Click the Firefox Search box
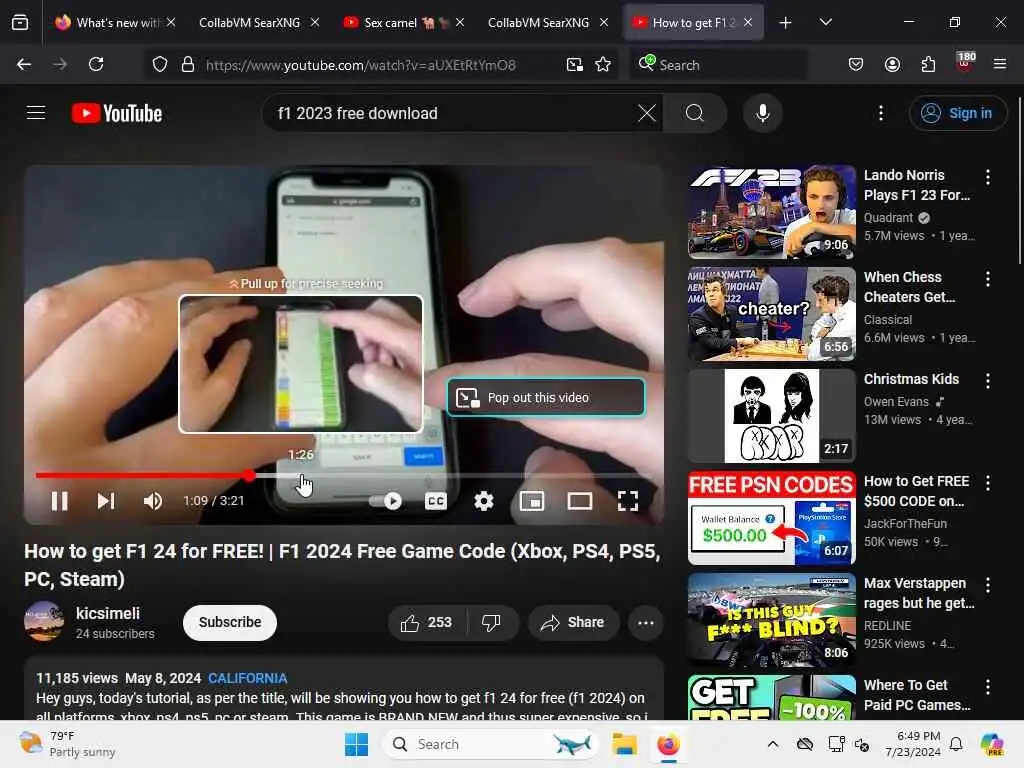The image size is (1024, 768). 718,65
